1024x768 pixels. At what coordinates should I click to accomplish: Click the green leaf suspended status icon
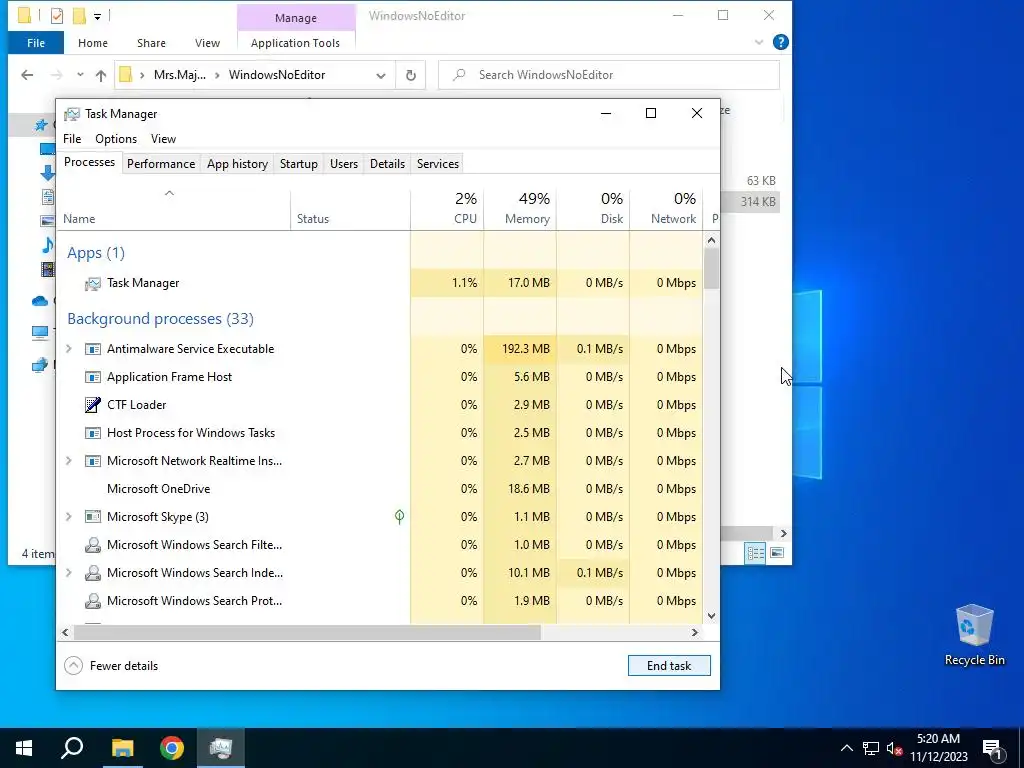399,517
